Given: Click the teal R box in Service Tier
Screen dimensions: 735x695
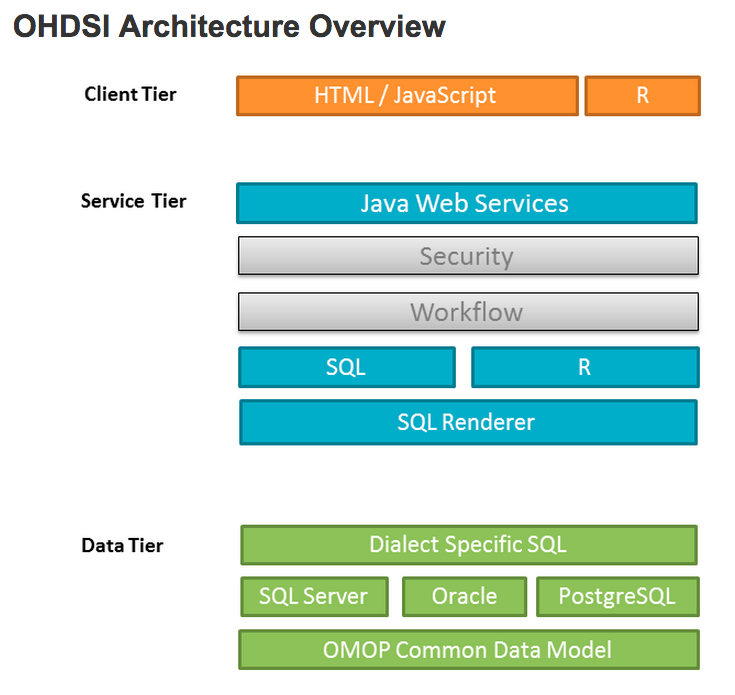Looking at the screenshot, I should pos(584,367).
